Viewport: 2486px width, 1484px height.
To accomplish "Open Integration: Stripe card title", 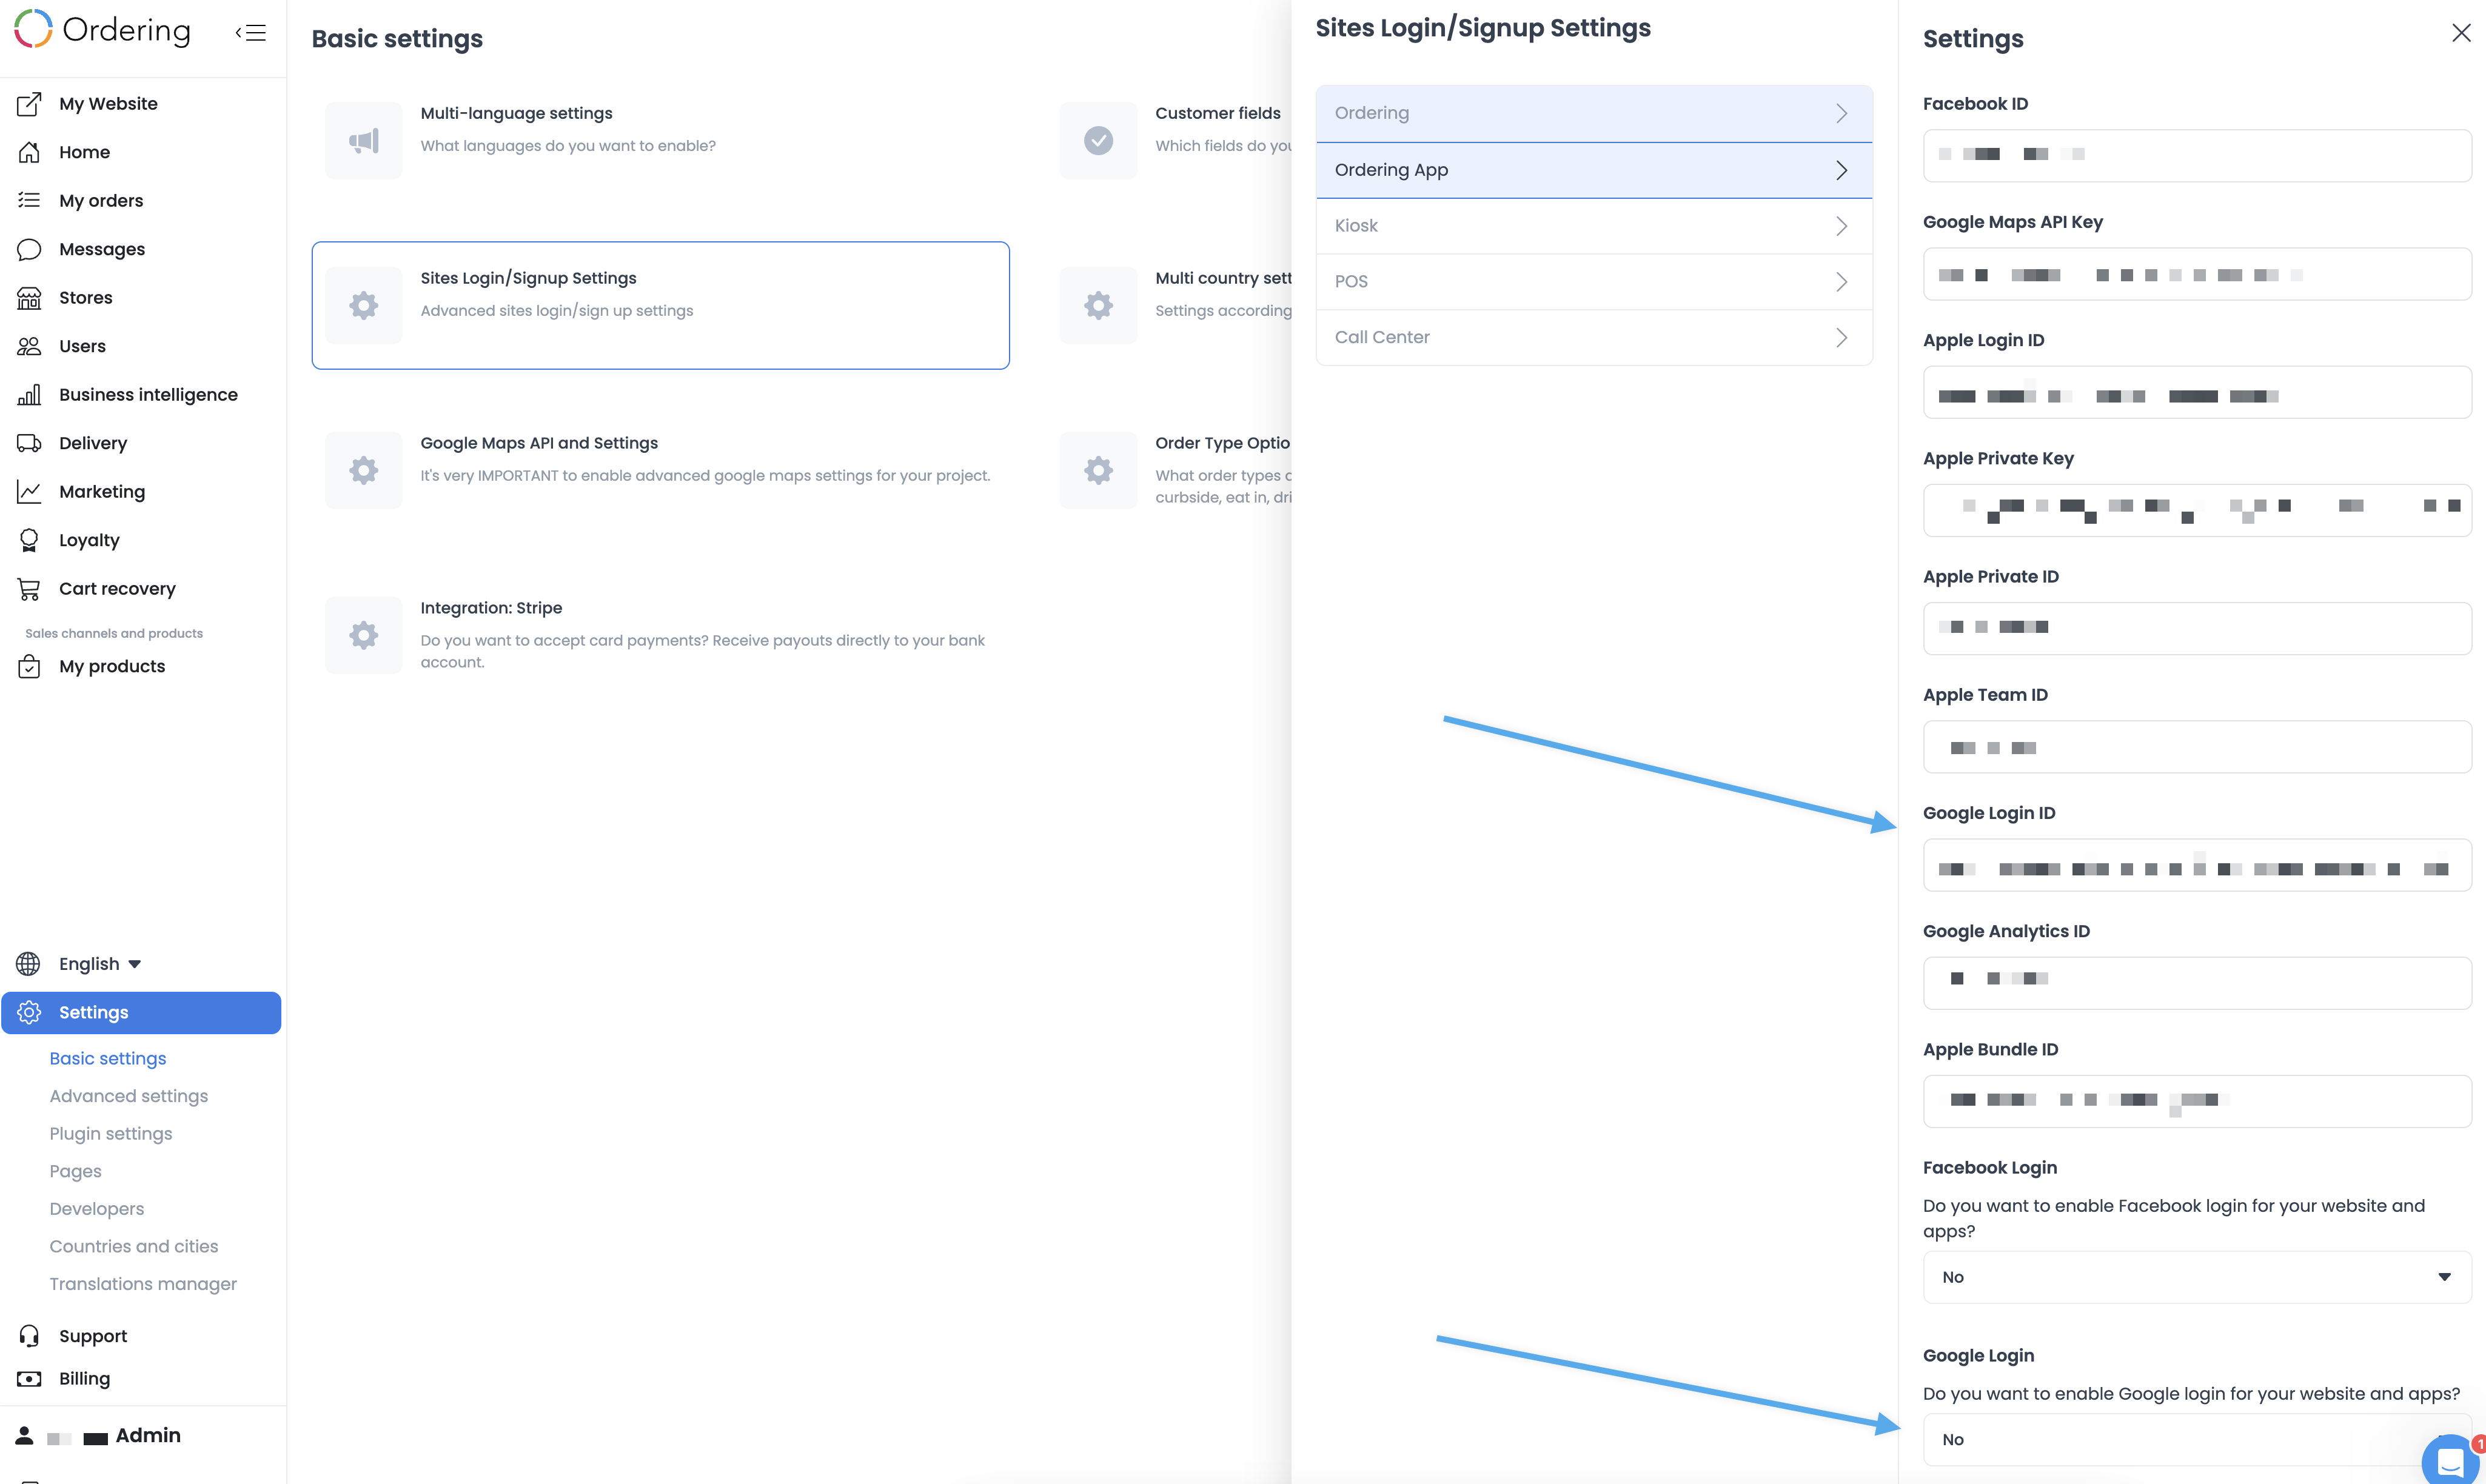I will coord(491,608).
